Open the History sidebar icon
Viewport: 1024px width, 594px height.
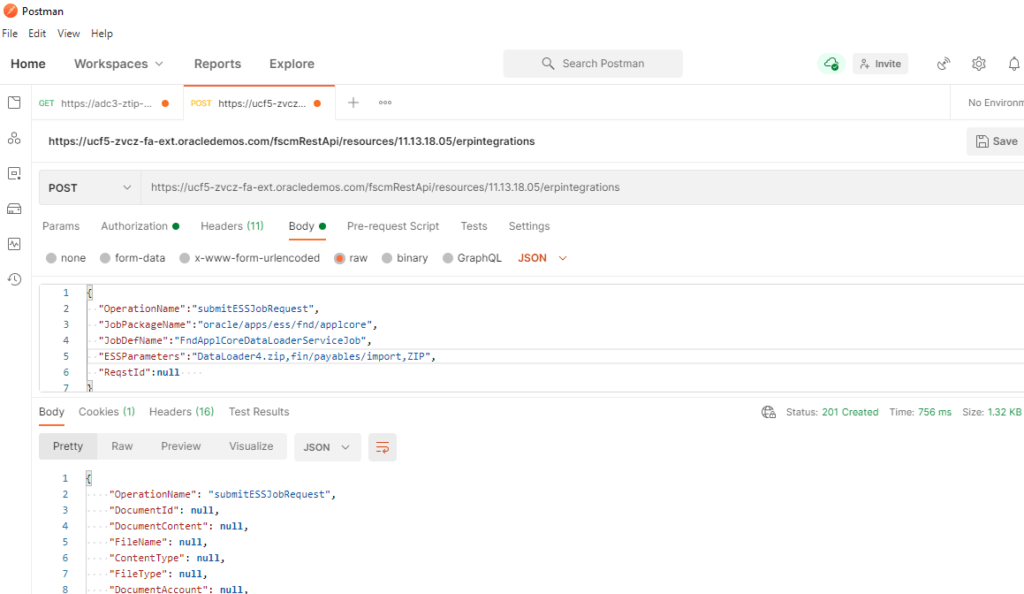coord(14,279)
